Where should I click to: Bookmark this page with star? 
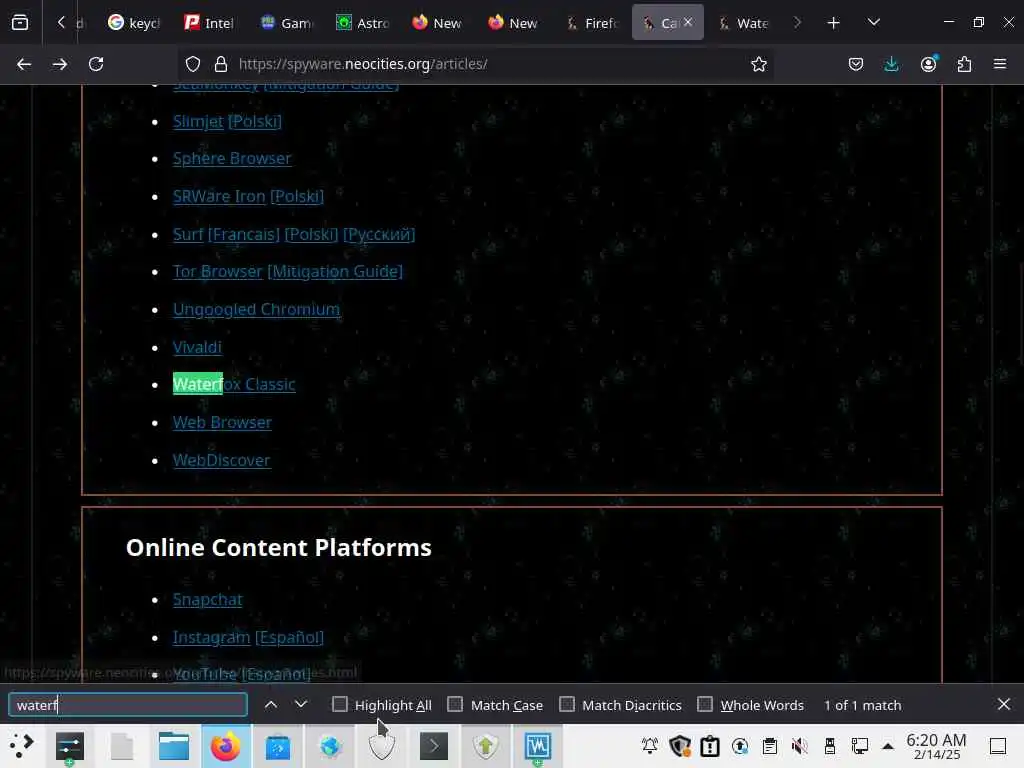click(758, 64)
